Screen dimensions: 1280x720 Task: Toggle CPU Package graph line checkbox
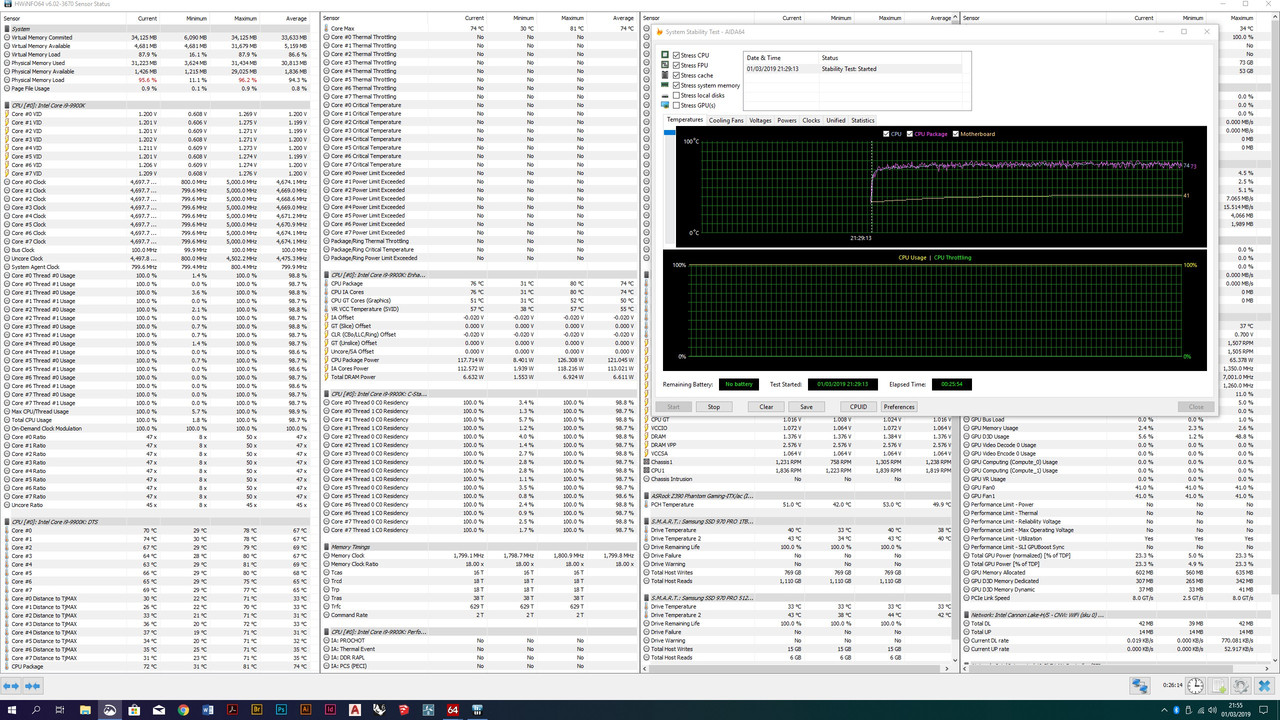(910, 134)
